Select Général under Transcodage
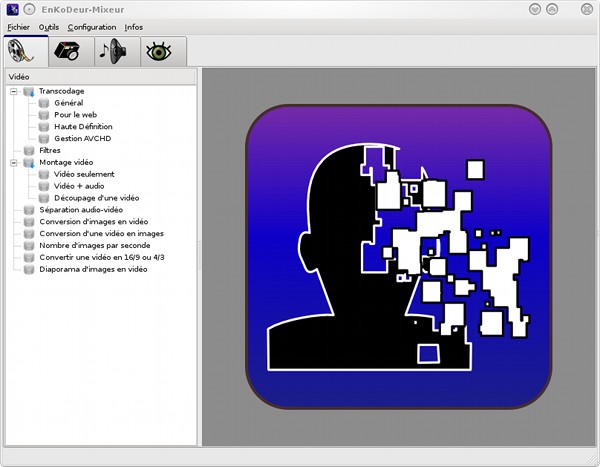Screen dimensions: 600x467 tap(69, 103)
